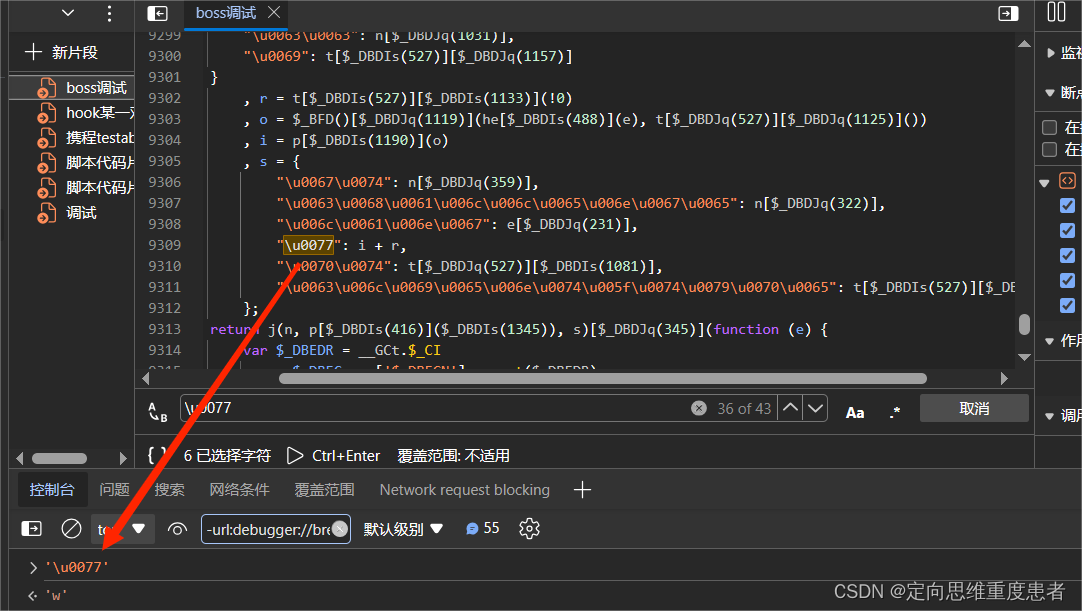The width and height of the screenshot is (1082, 611).
Task: Close the boss调试 editor tab
Action: 274,12
